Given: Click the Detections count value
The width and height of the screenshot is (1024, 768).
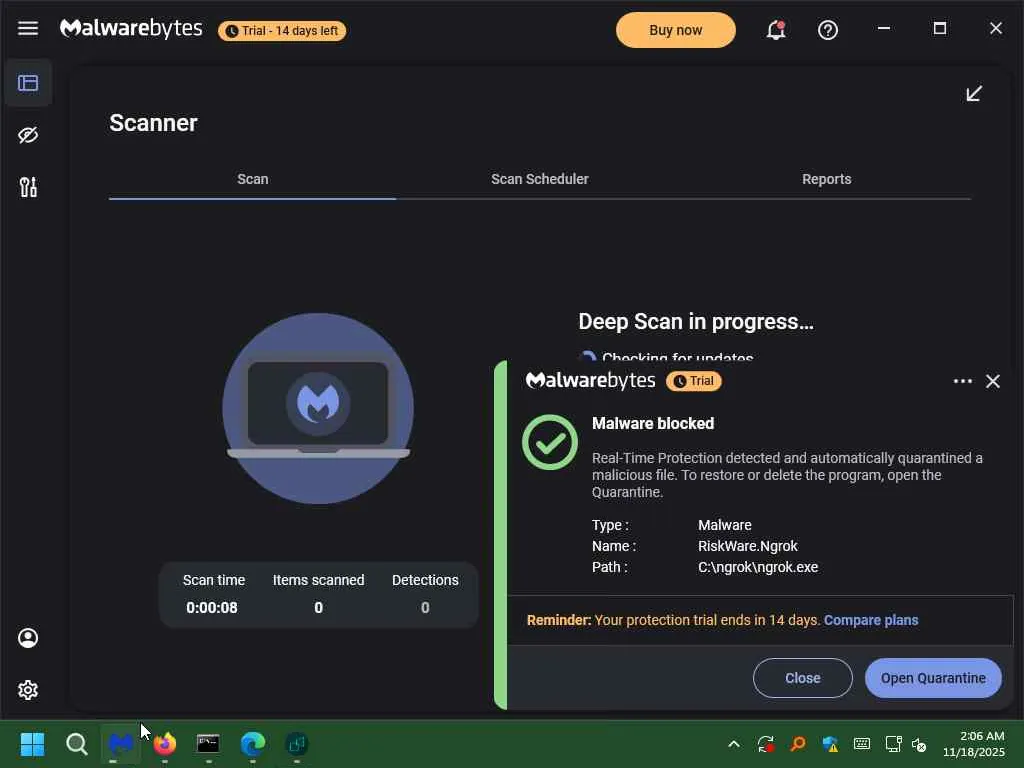Looking at the screenshot, I should (425, 607).
